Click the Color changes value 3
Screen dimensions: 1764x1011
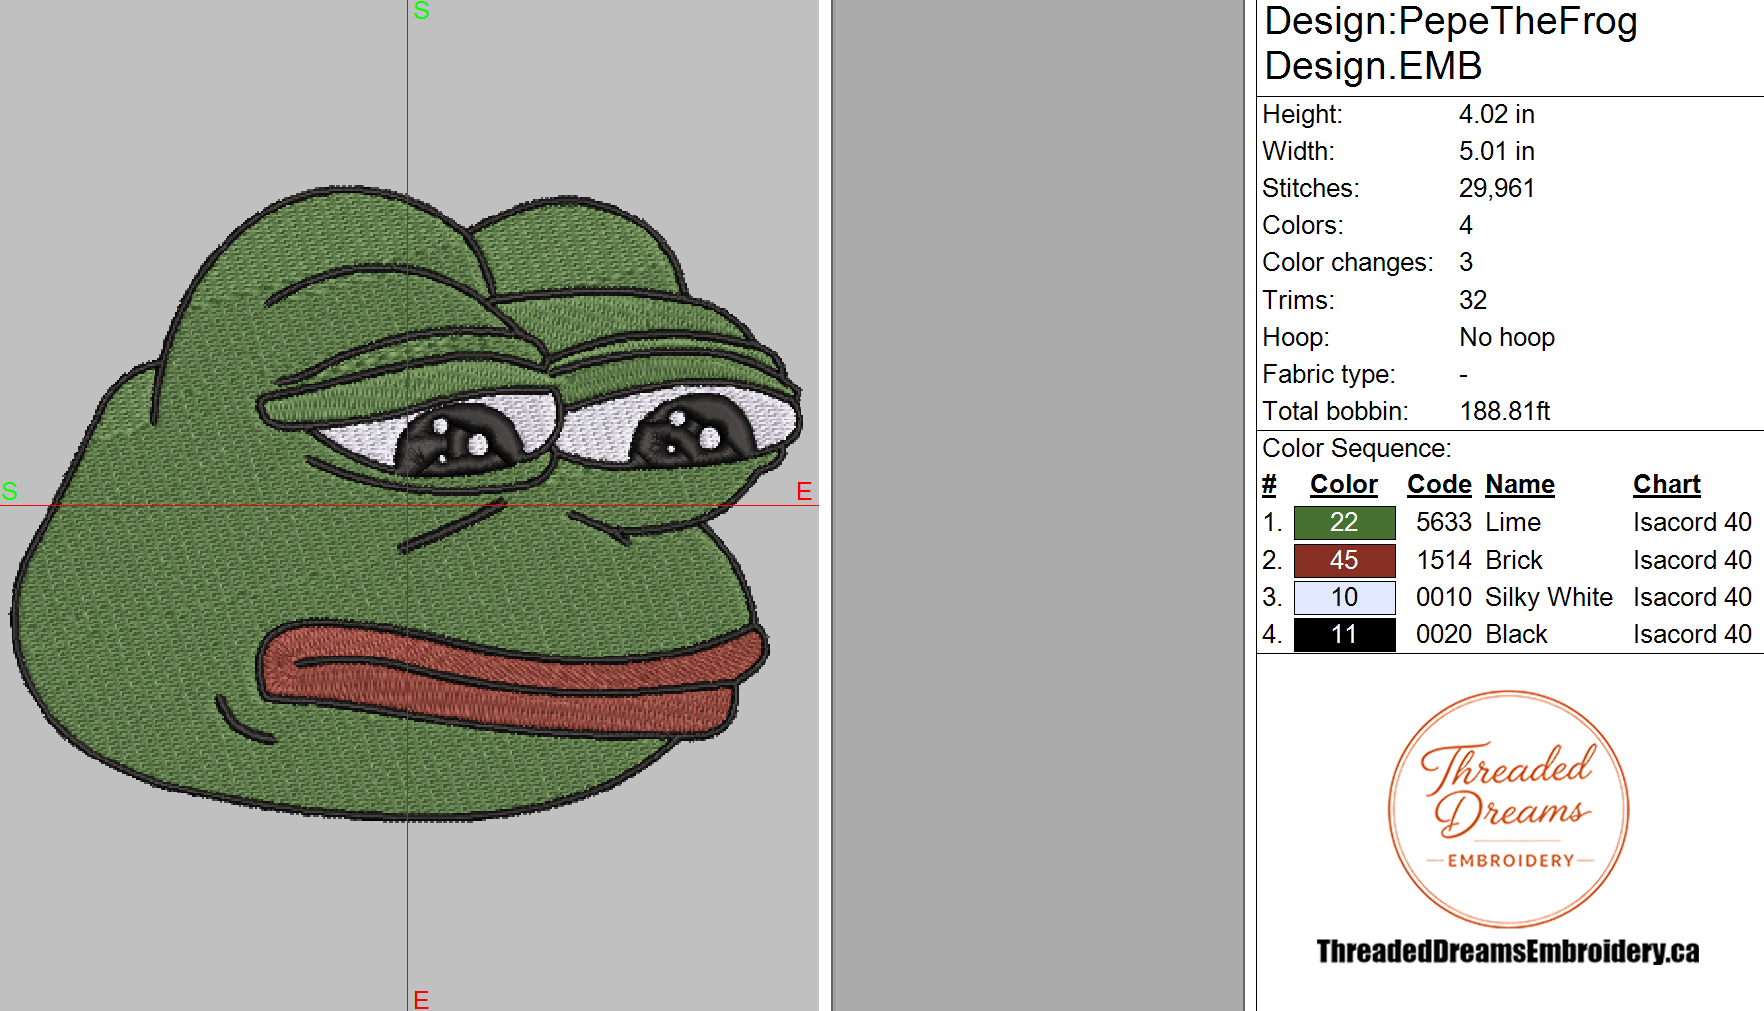pyautogui.click(x=1466, y=262)
